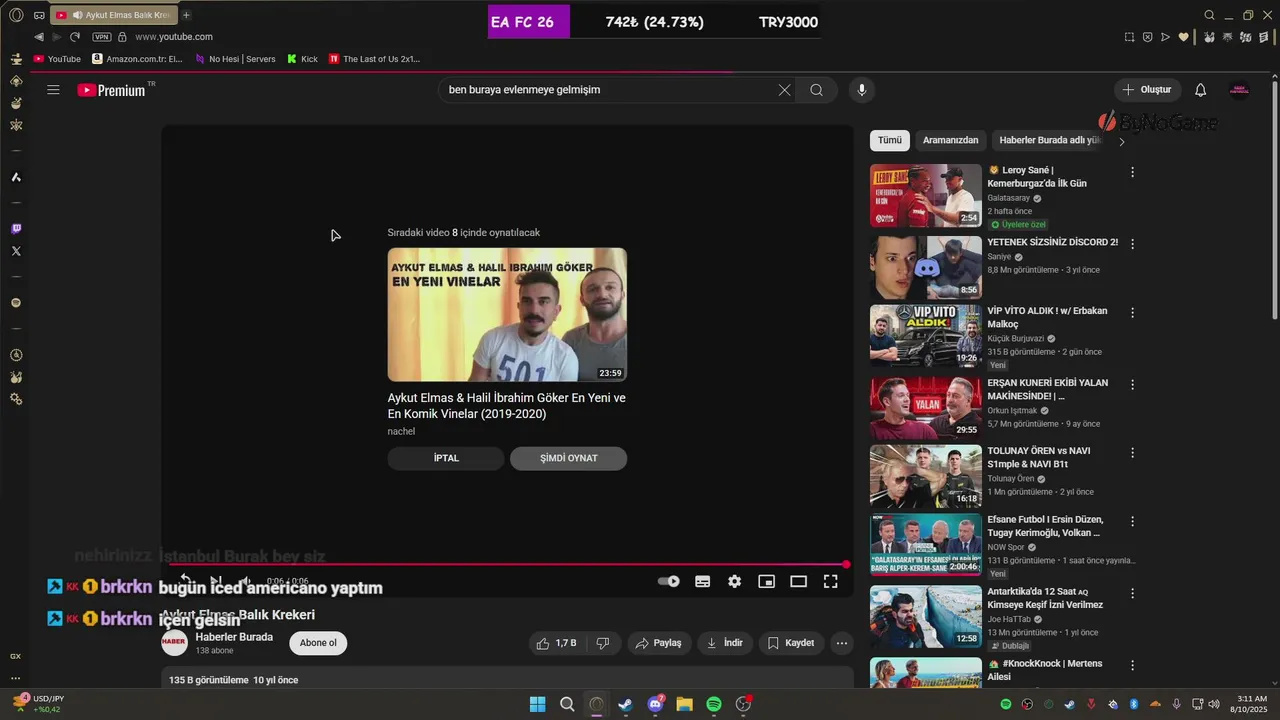Open Leroy Sané Kemerburgaz video thumbnail
Viewport: 1280px width, 720px height.
[x=926, y=196]
